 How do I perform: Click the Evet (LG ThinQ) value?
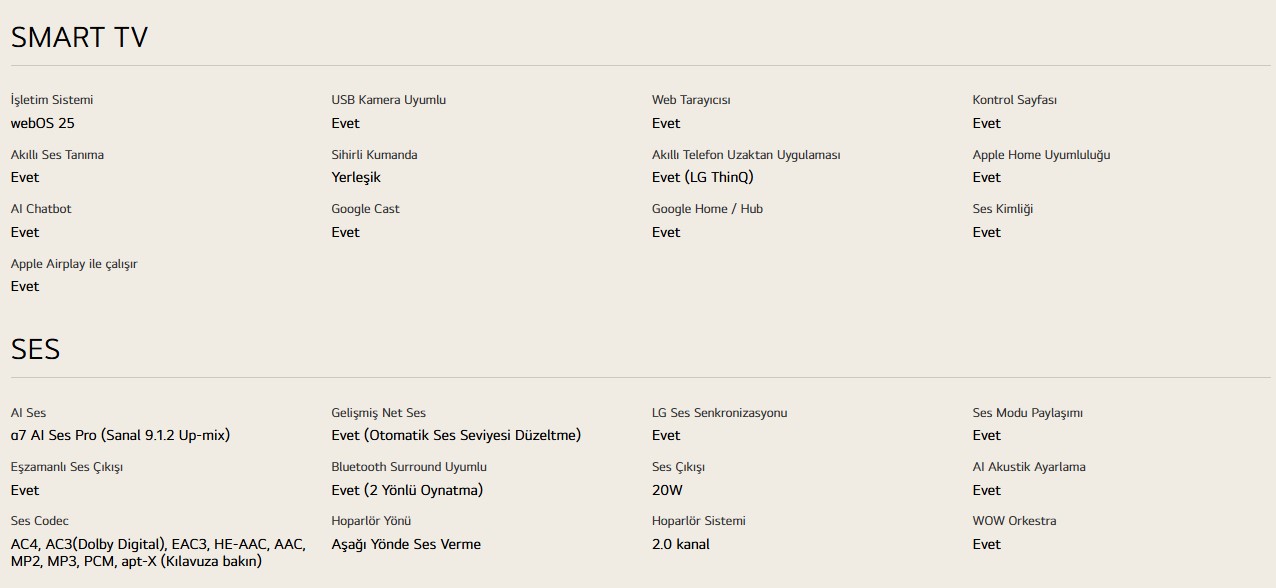click(702, 178)
